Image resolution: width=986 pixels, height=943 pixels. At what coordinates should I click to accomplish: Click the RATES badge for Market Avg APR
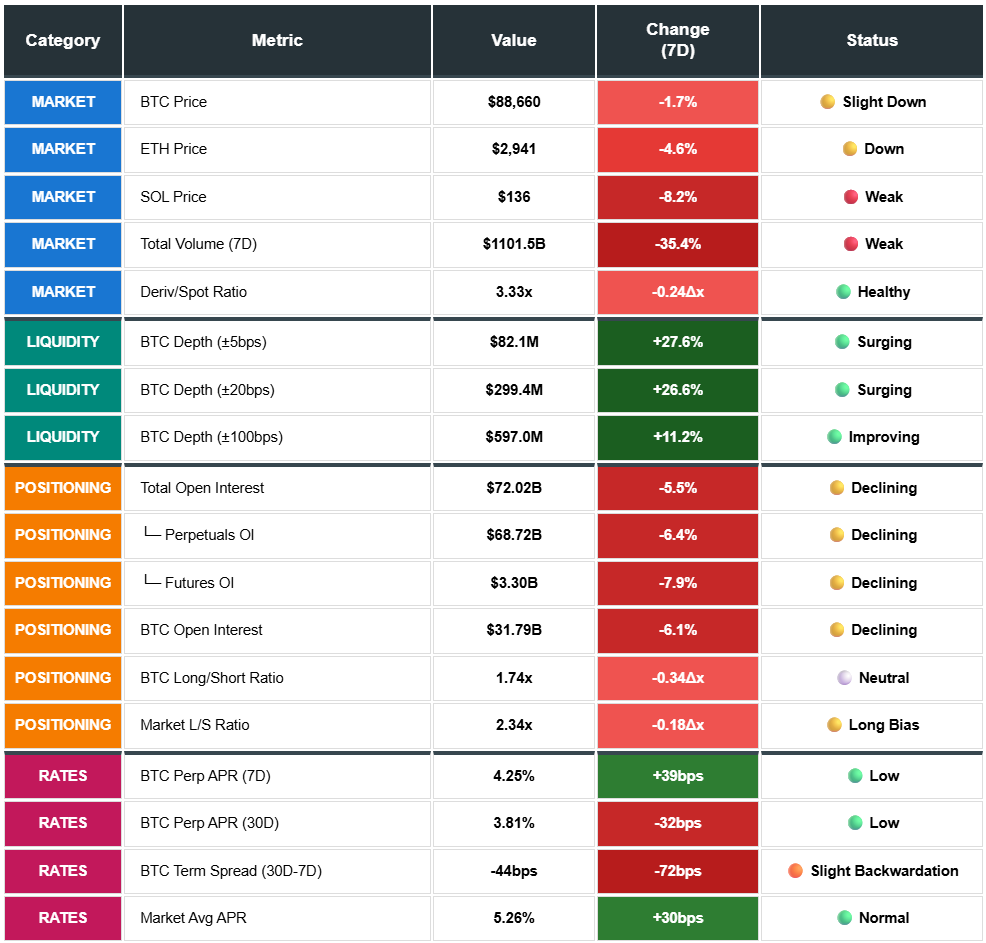[x=63, y=918]
